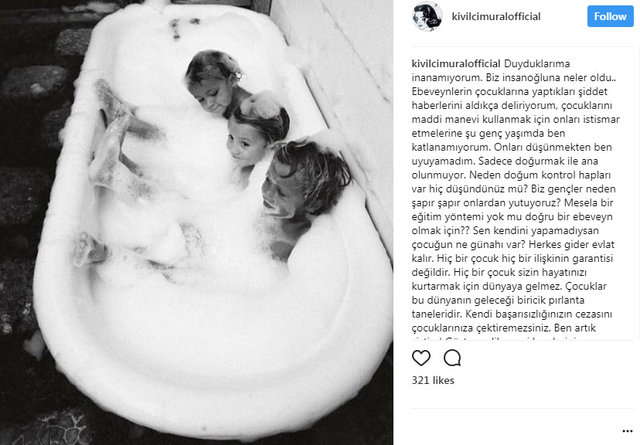The width and height of the screenshot is (640, 445).
Task: Like the post with the heart icon
Action: coord(421,358)
